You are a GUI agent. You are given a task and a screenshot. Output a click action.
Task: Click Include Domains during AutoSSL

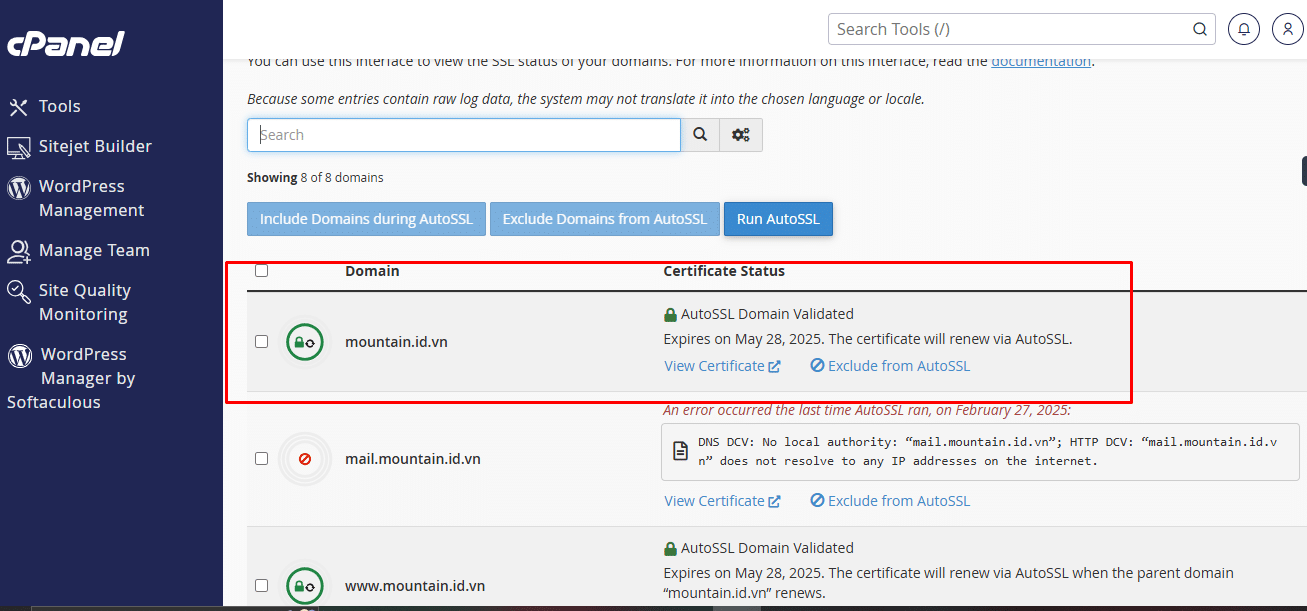pyautogui.click(x=366, y=219)
